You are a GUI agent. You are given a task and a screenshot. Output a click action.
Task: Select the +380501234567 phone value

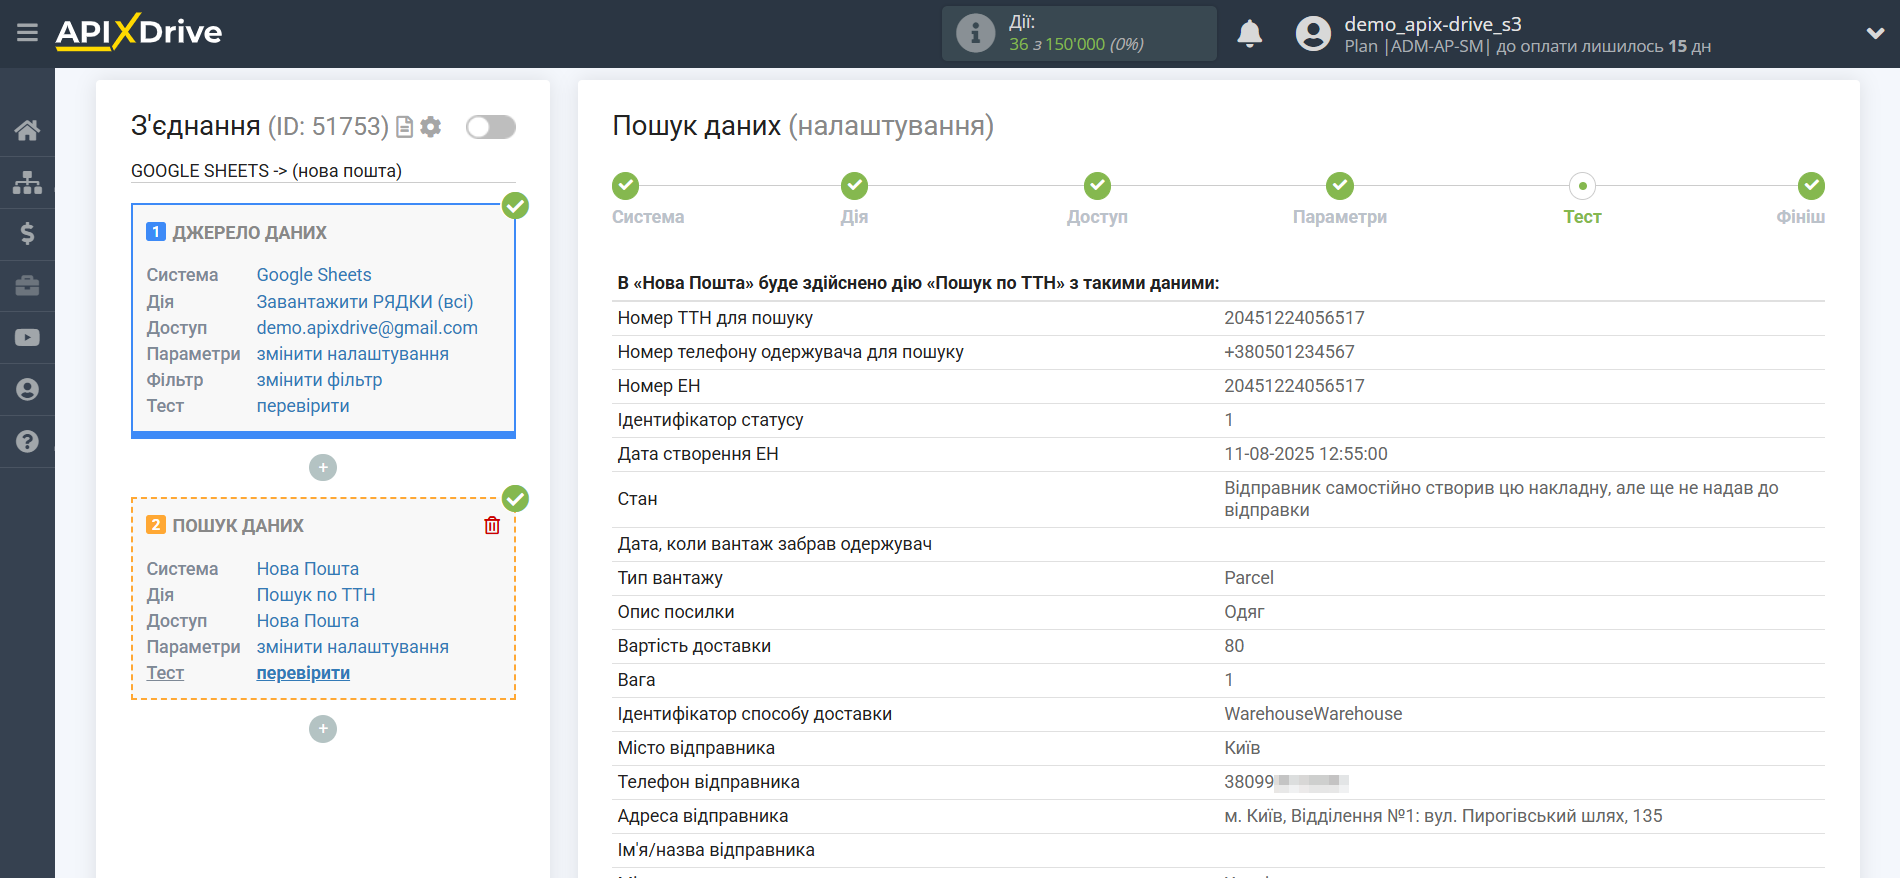click(x=1289, y=352)
